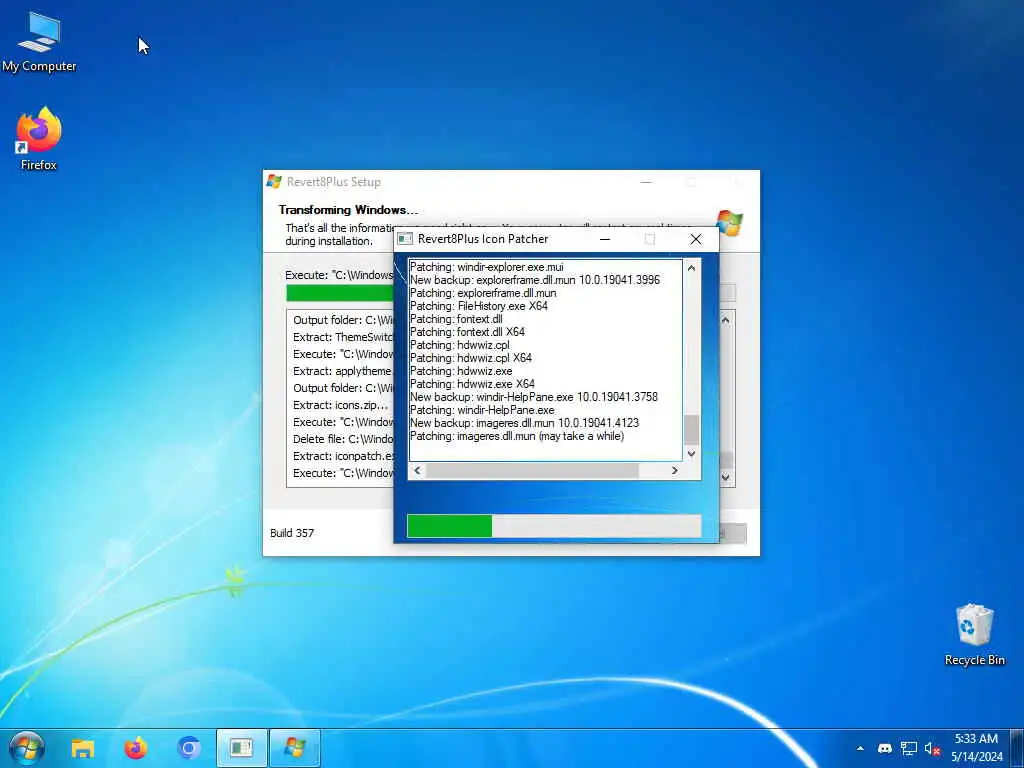Select 'New backup: windir-HelpPane.exe 10.0.19041.3758' line

click(x=534, y=397)
